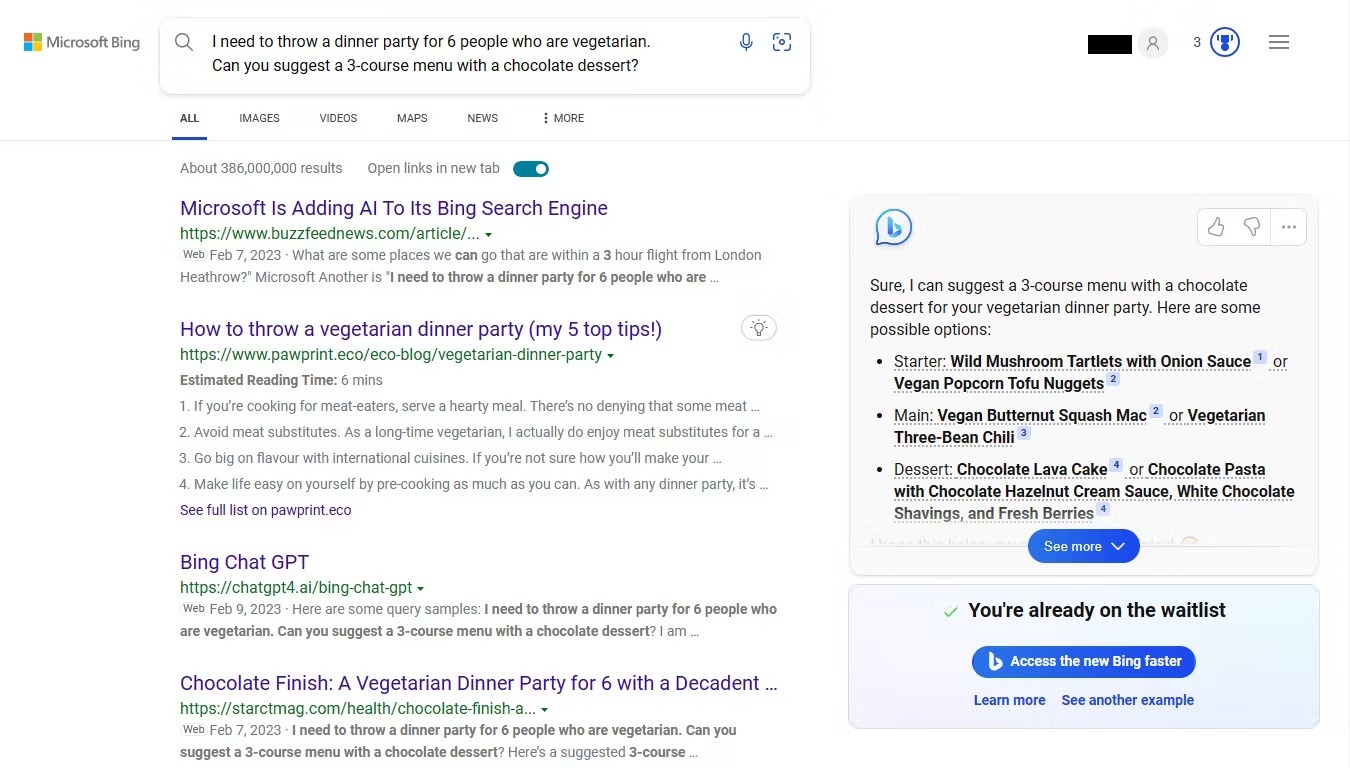
Task: Switch to the NEWS tab
Action: pos(482,118)
